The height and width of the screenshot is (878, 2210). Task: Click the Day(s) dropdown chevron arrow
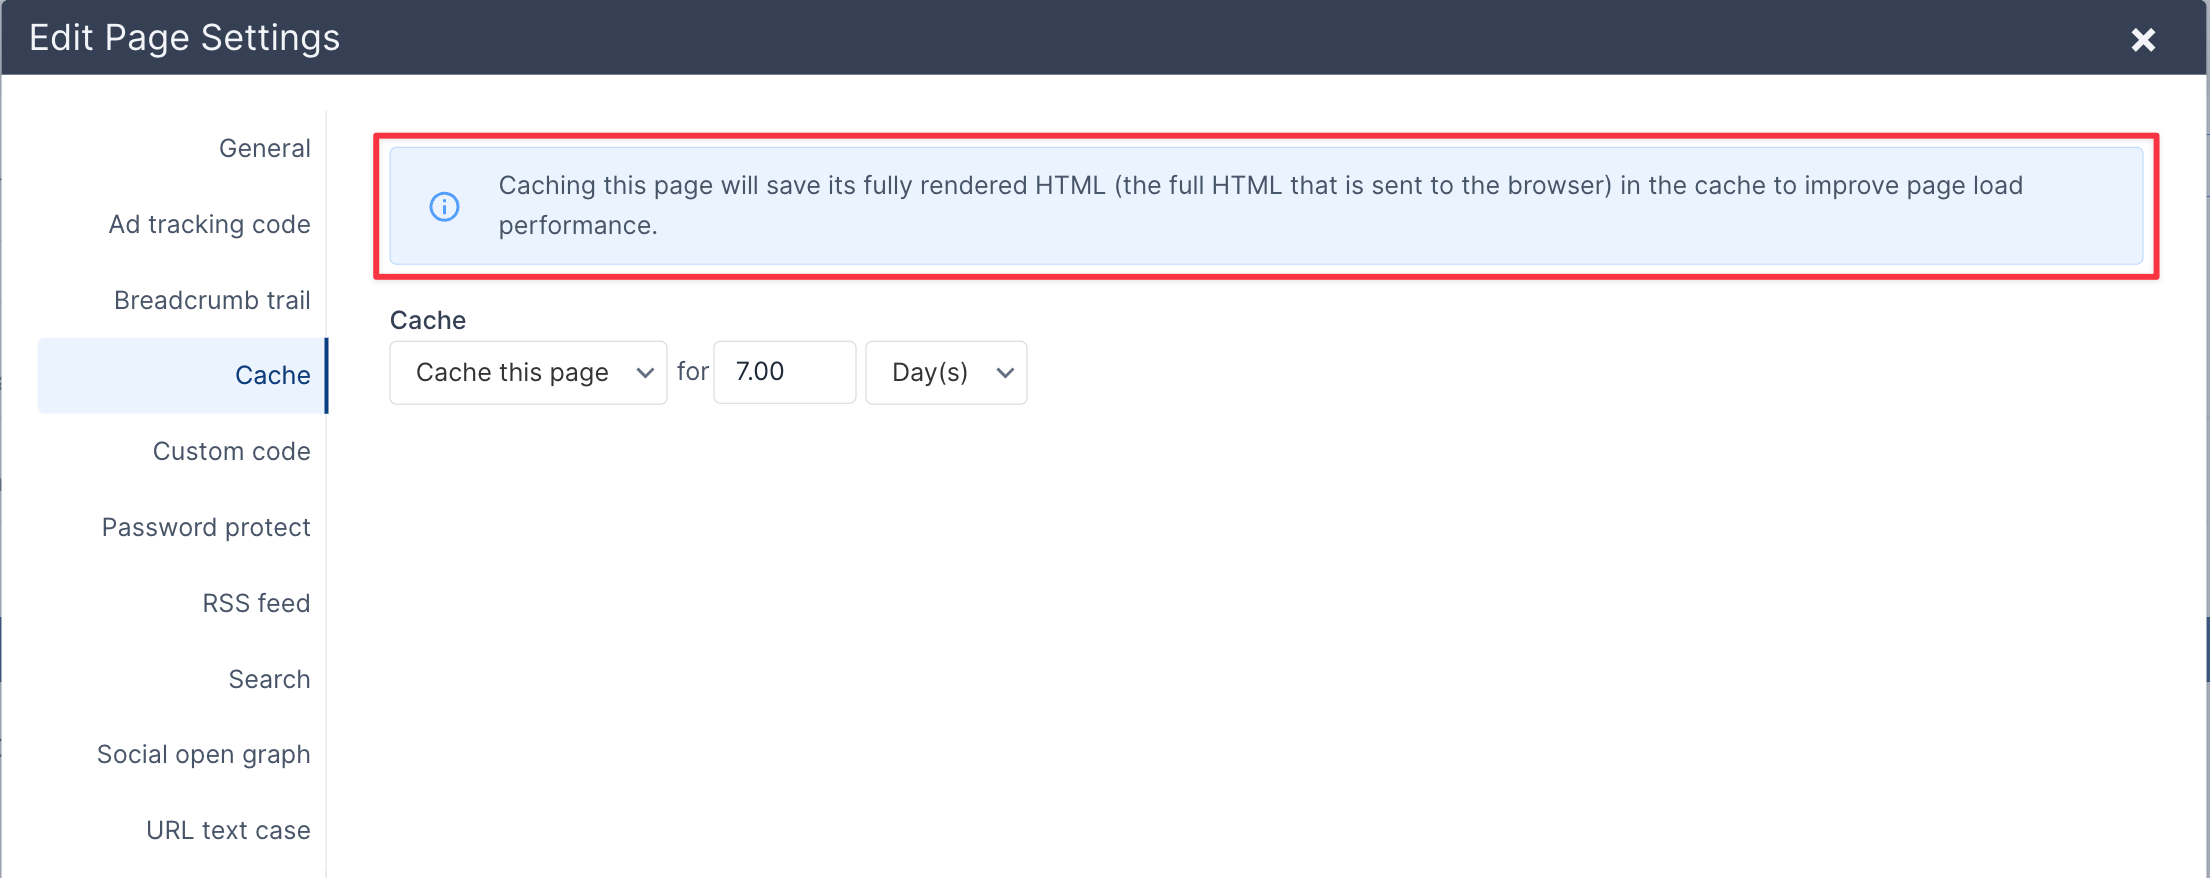(1005, 373)
